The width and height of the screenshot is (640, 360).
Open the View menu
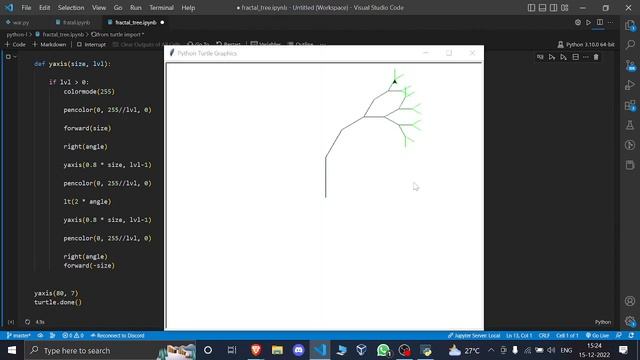(99, 8)
